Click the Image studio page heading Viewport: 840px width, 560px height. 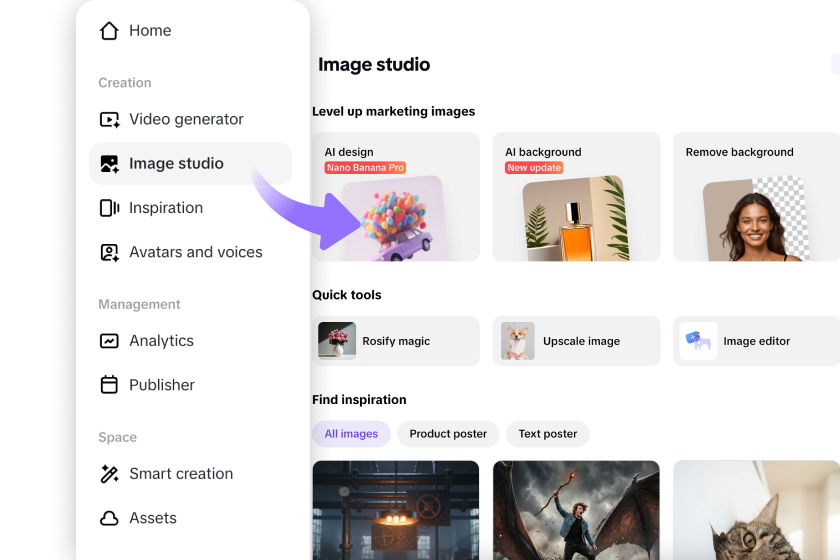point(374,64)
